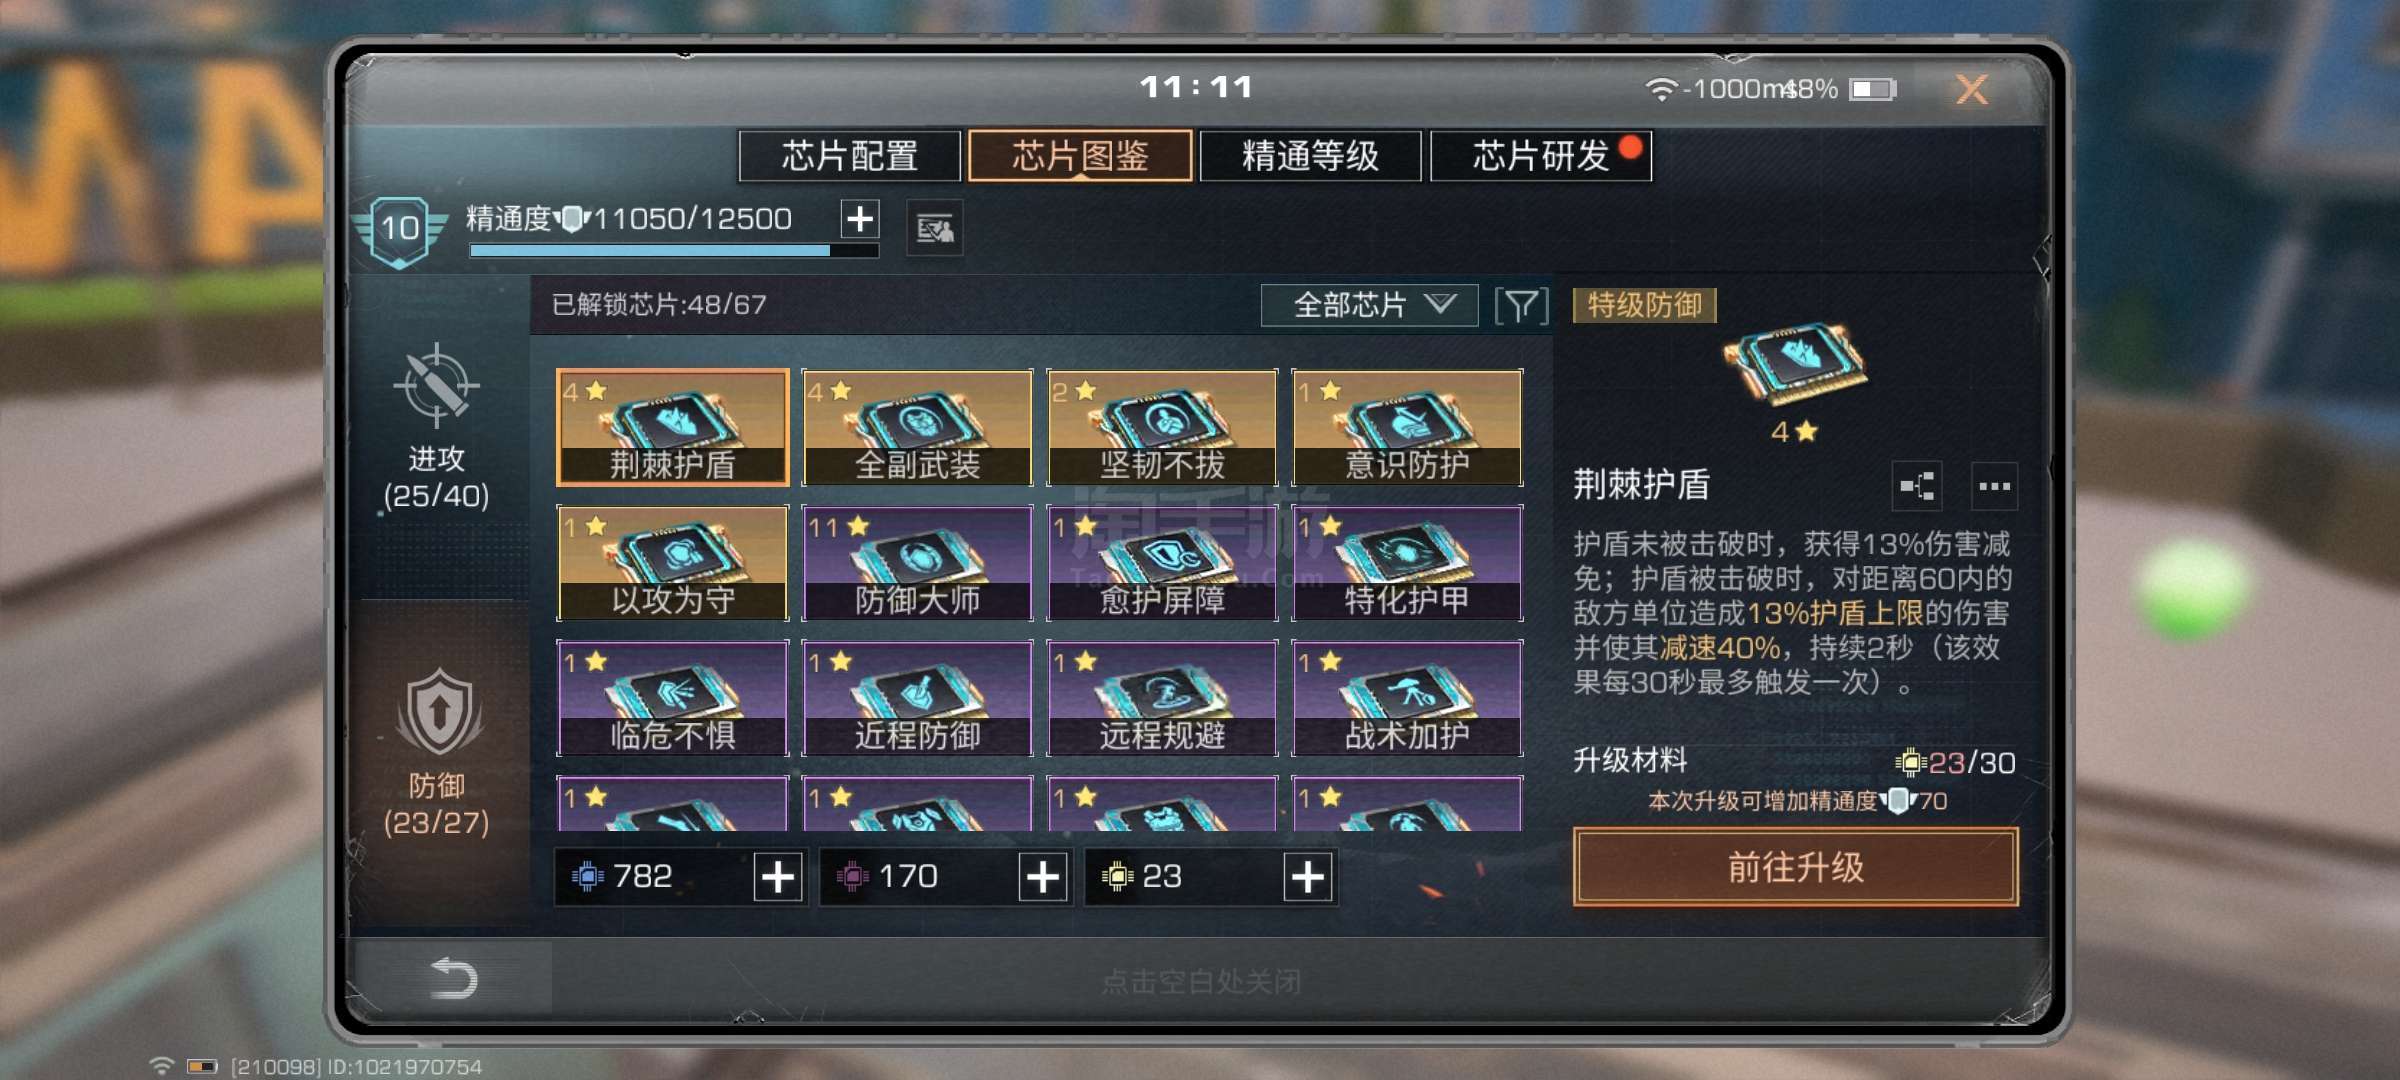This screenshot has height=1080, width=2400.
Task: Switch to the 精通等级 tab
Action: click(x=1310, y=156)
